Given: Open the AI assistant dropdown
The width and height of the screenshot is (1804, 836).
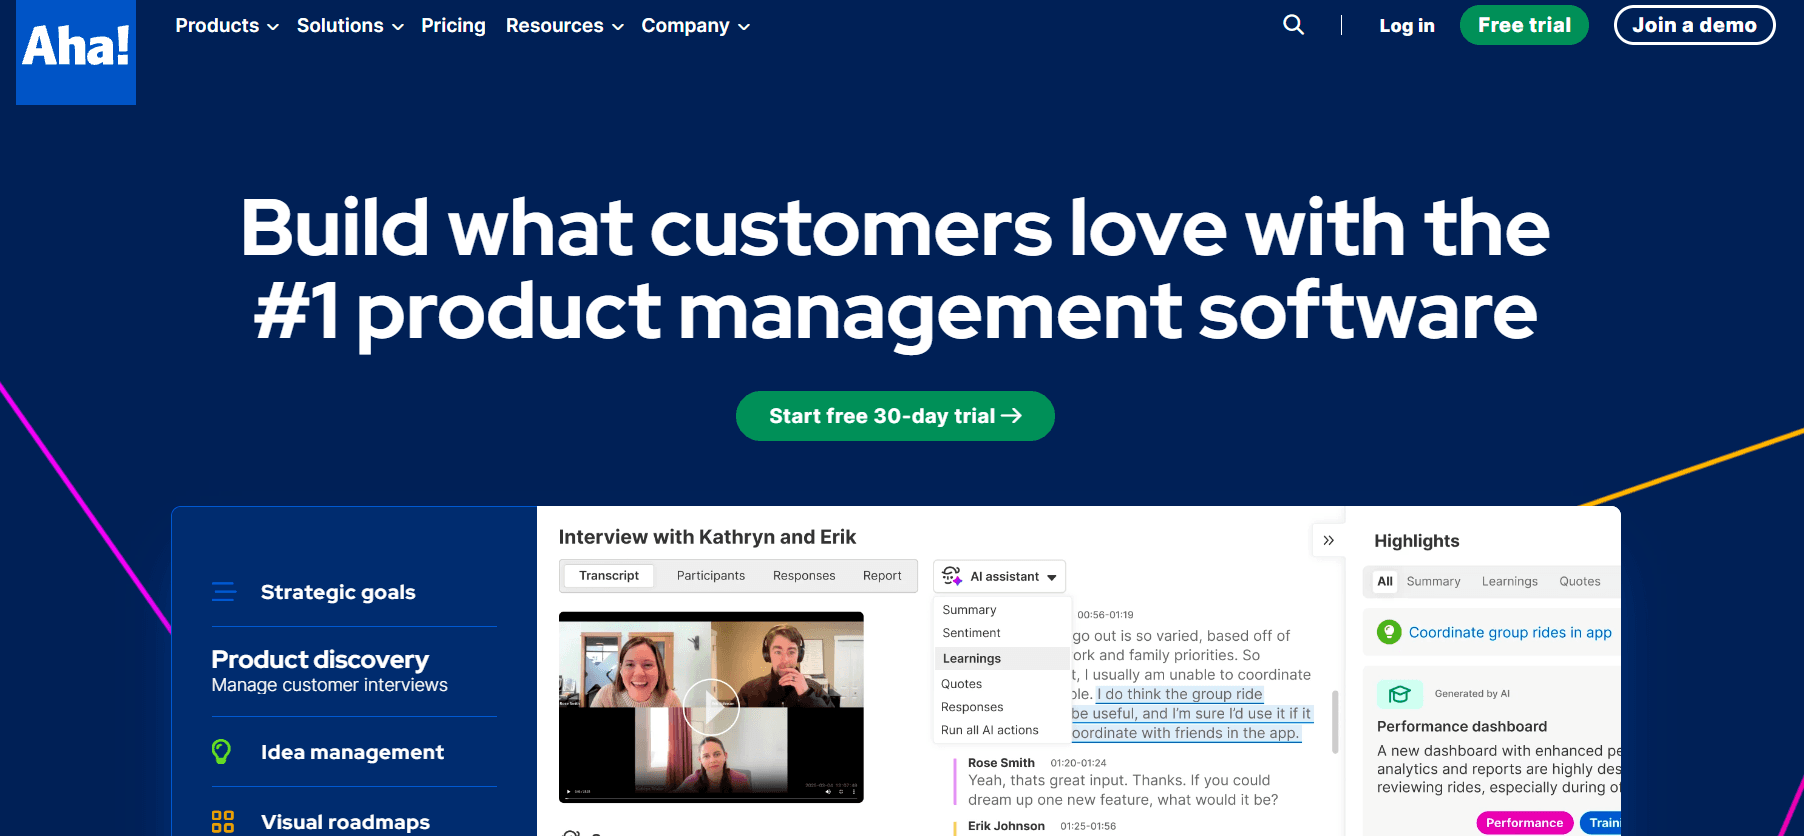Looking at the screenshot, I should 1000,577.
